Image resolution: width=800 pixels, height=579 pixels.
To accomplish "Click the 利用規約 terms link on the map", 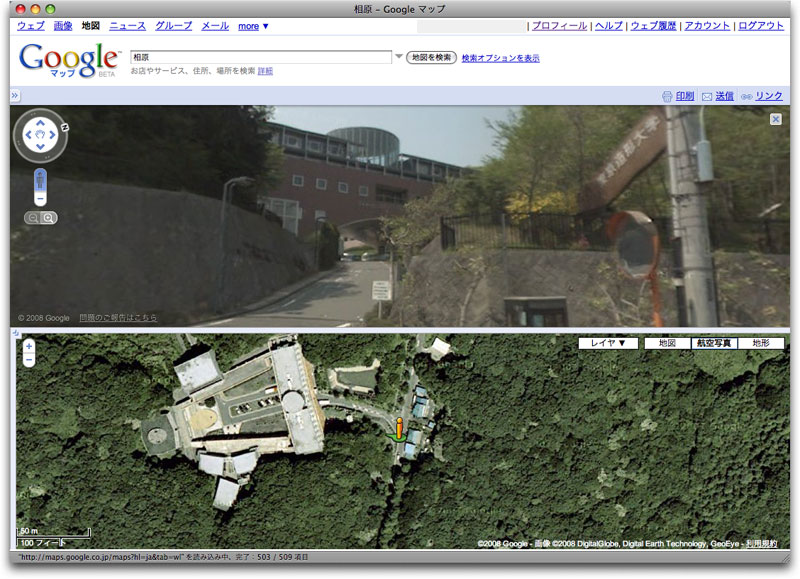I will pyautogui.click(x=762, y=544).
